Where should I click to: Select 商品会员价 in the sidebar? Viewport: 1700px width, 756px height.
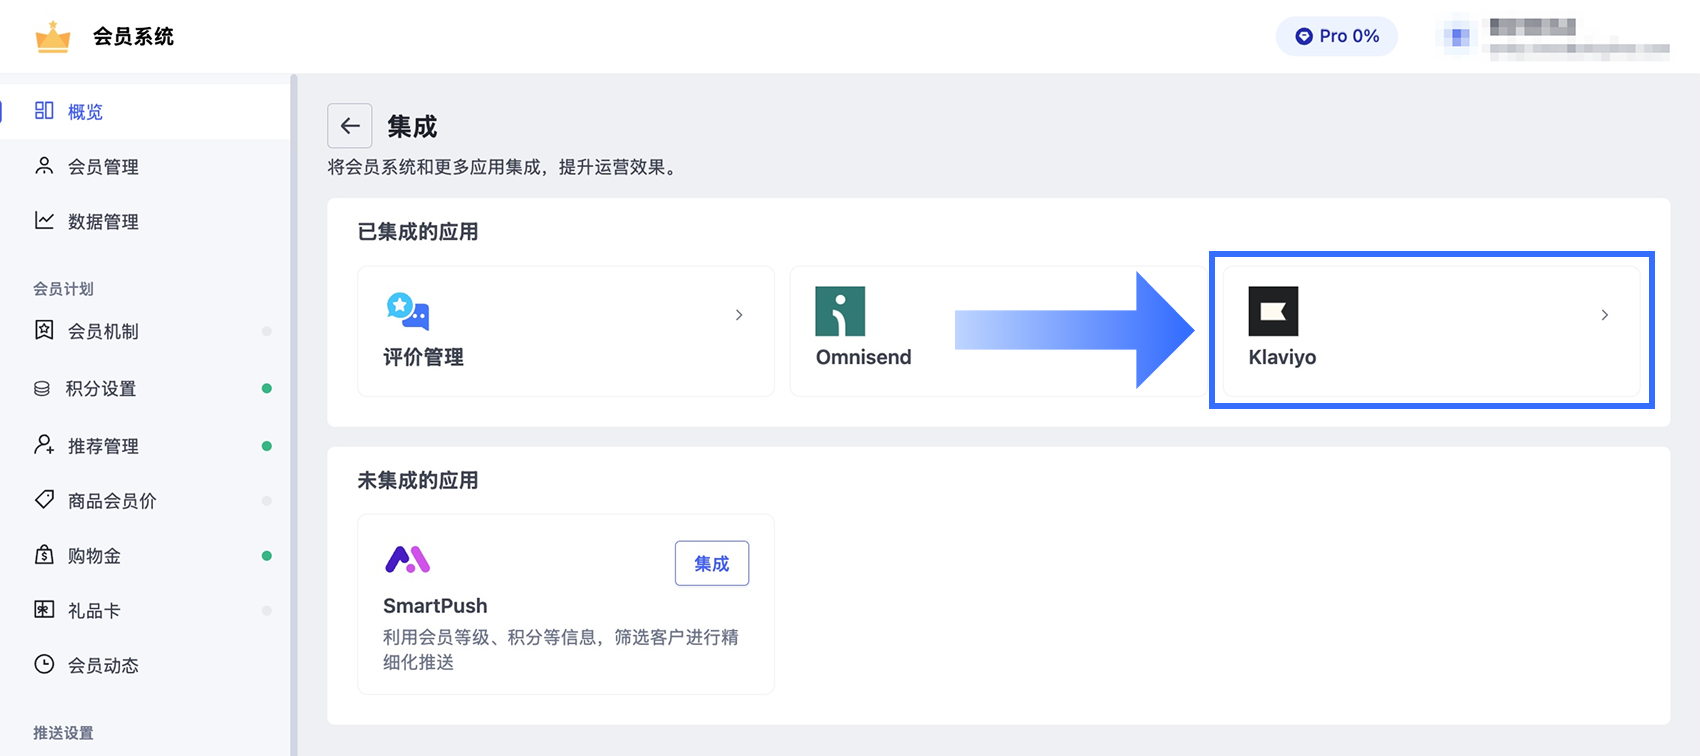(145, 500)
